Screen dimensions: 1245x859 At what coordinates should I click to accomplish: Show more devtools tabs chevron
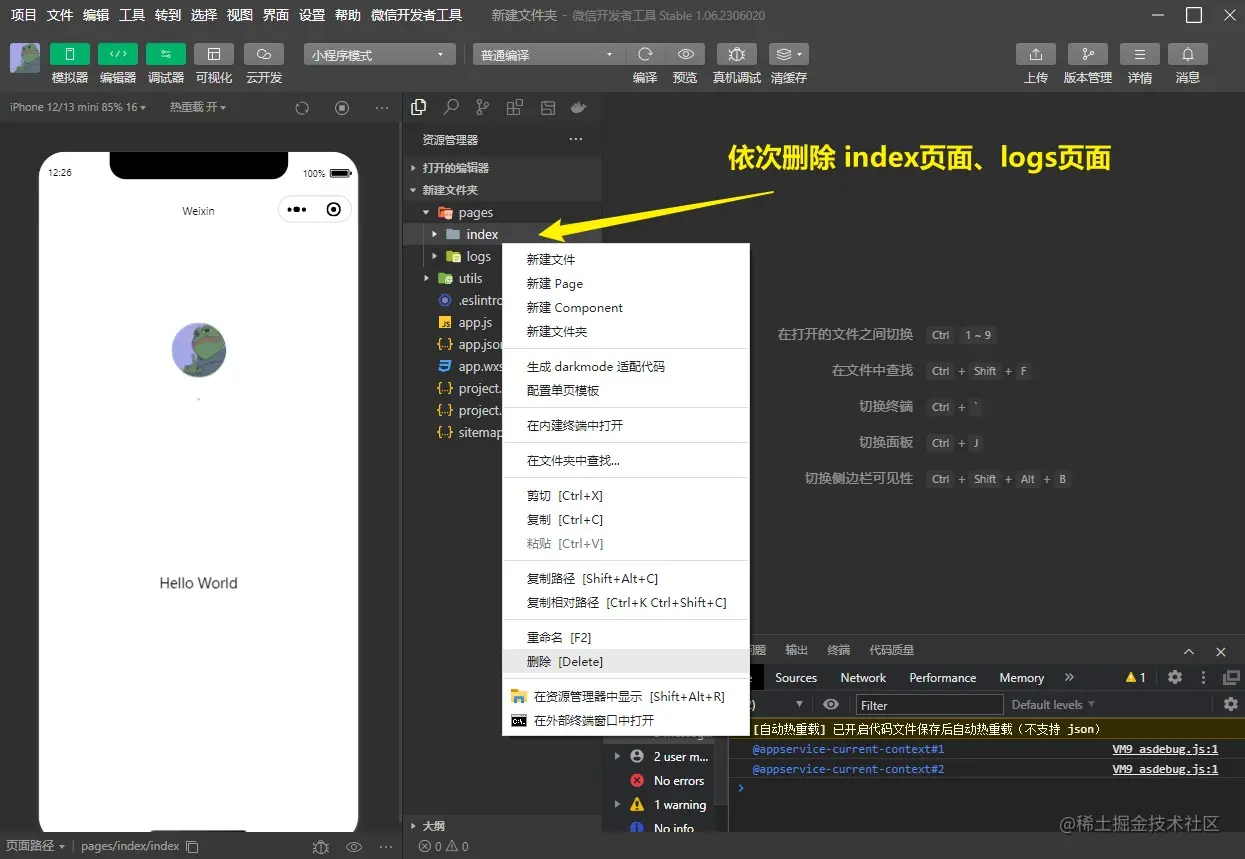click(1069, 677)
